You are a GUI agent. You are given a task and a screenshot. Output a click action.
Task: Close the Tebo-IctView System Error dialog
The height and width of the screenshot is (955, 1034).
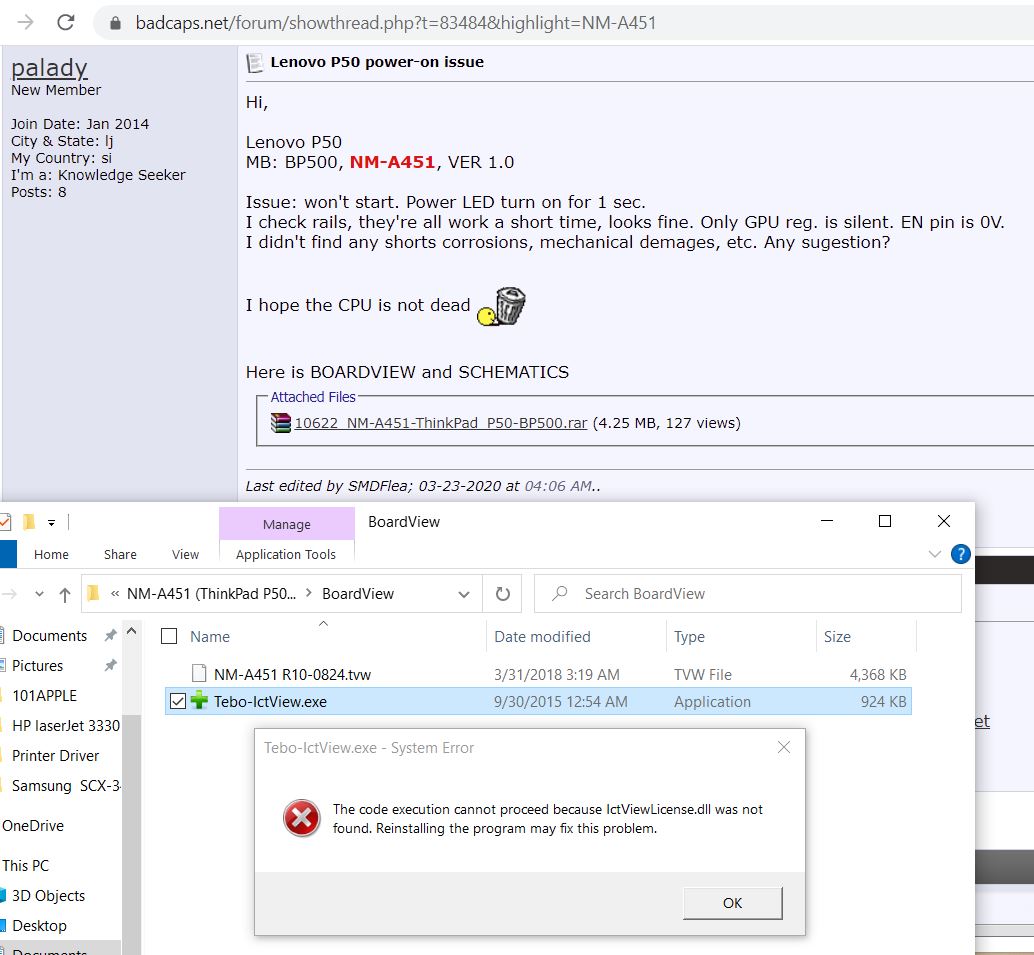(783, 747)
